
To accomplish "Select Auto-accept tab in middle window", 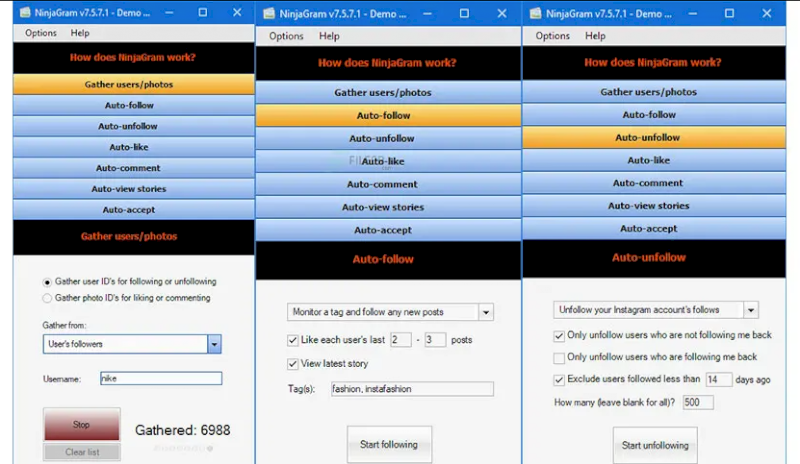I will tap(388, 230).
